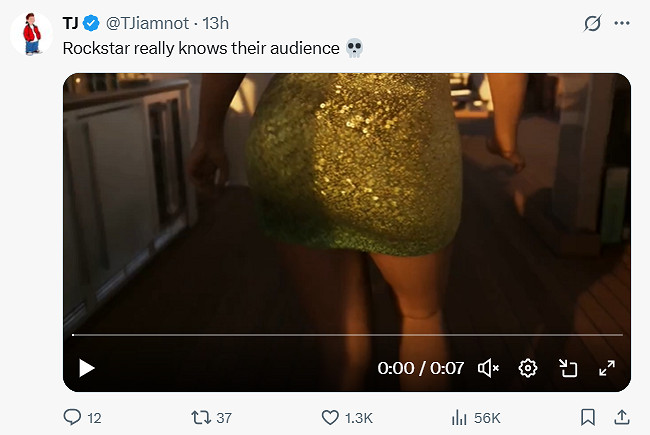
Task: Reply to the tweet with 12 replies
Action: pos(73,417)
